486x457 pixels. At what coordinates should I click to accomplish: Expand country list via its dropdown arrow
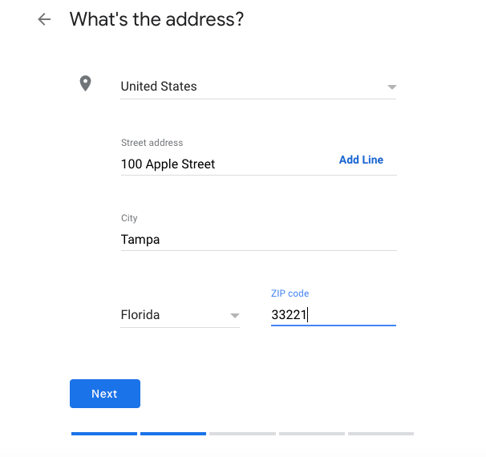tap(392, 87)
